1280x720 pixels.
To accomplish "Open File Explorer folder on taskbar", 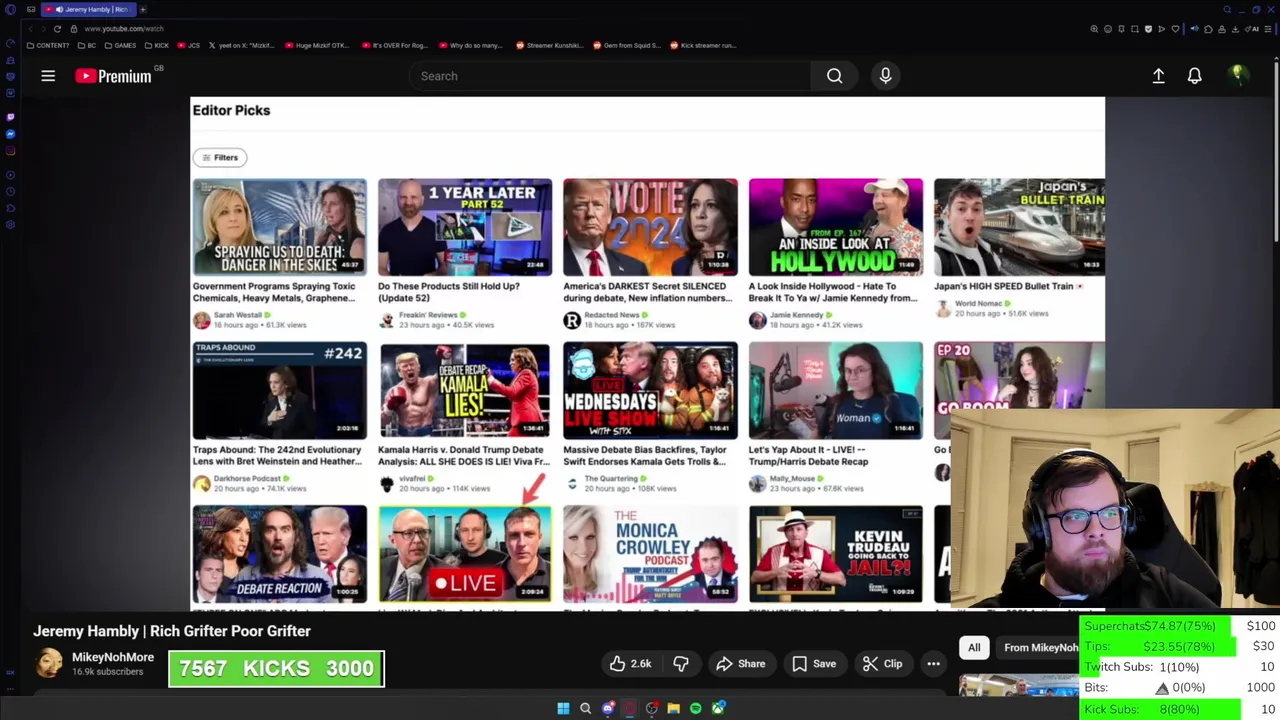I will coord(674,708).
